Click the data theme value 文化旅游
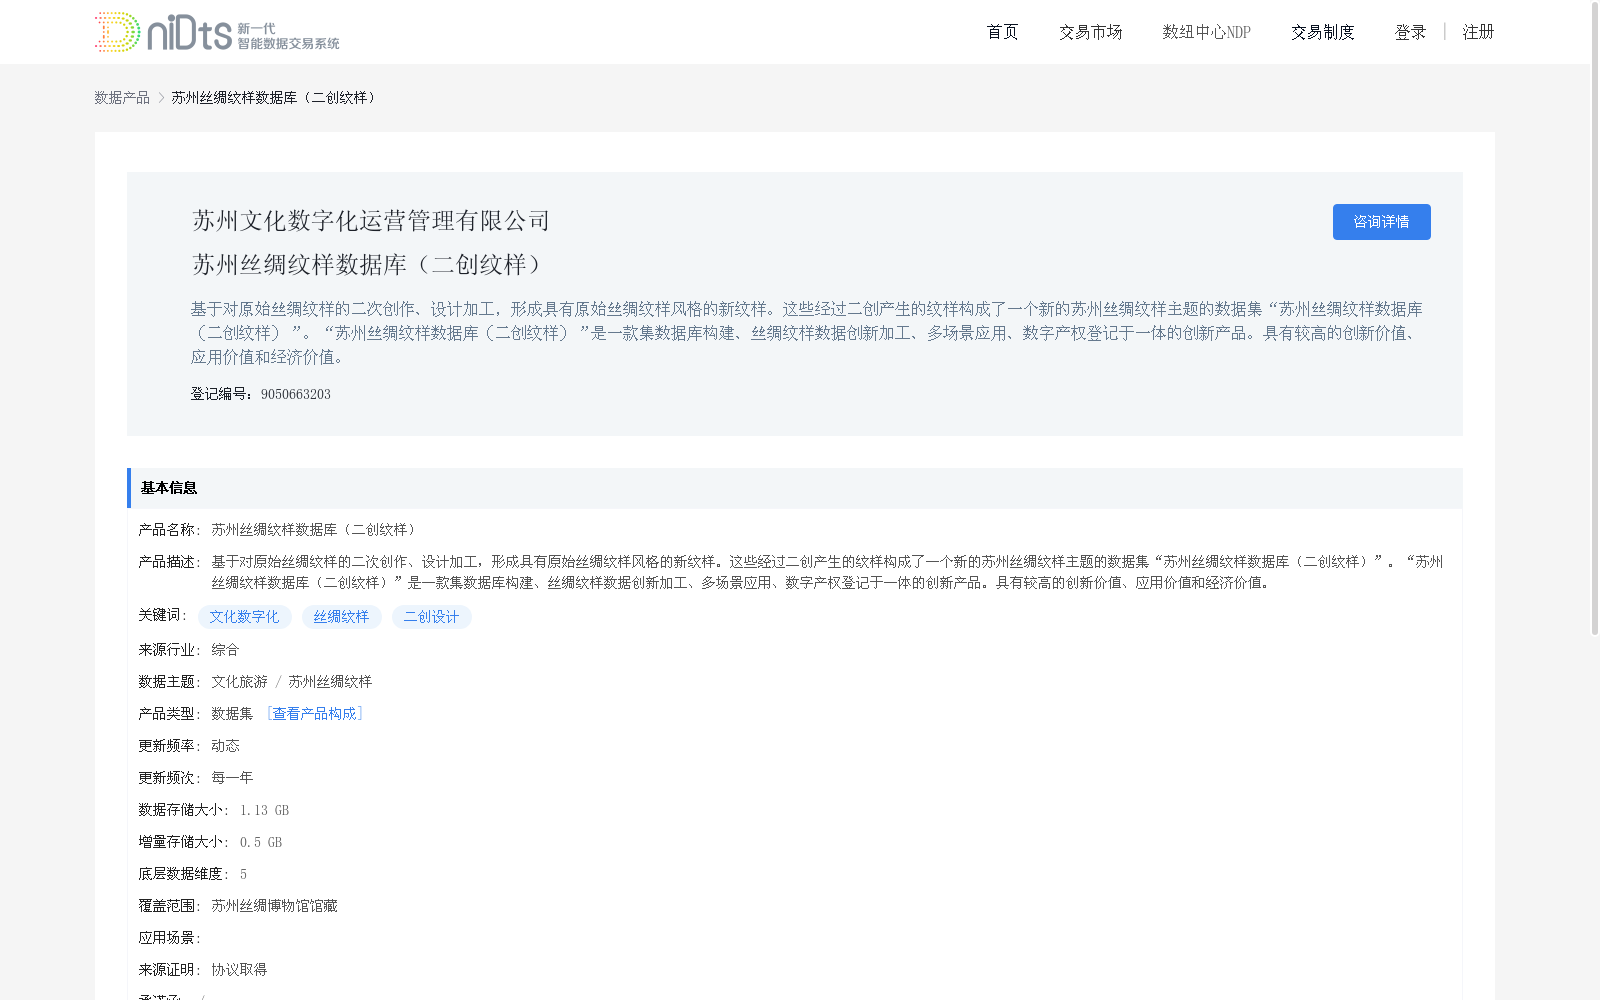This screenshot has width=1600, height=1000. 239,681
